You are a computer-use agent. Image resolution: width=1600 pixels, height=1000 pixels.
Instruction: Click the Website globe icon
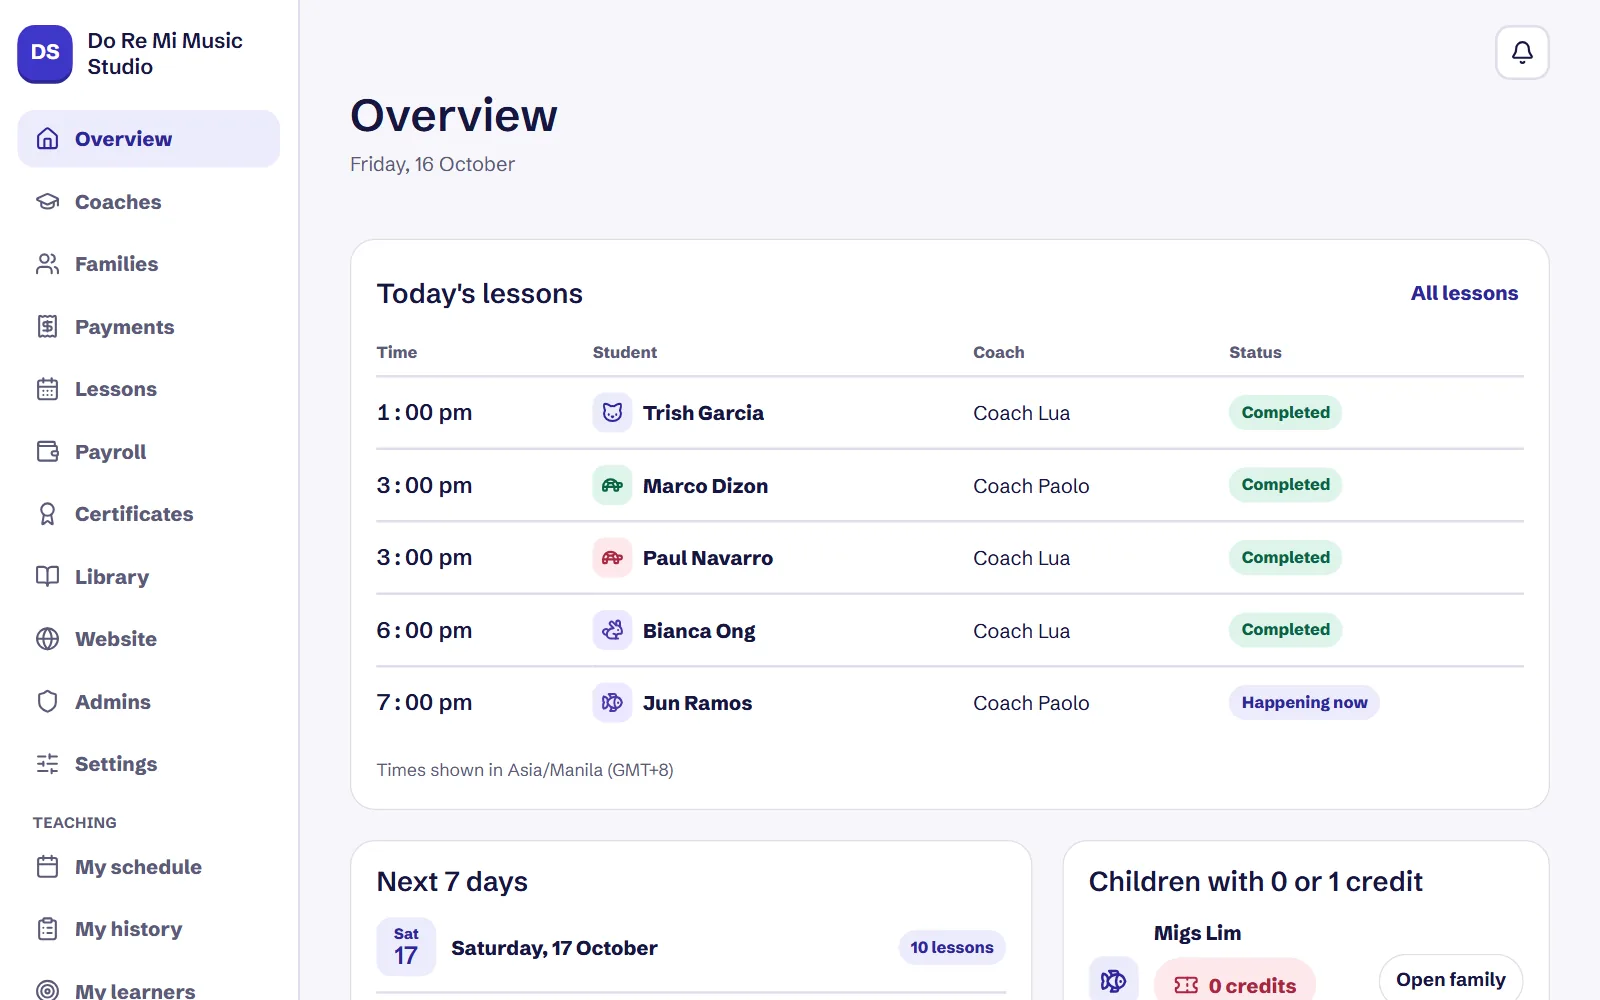click(x=47, y=639)
